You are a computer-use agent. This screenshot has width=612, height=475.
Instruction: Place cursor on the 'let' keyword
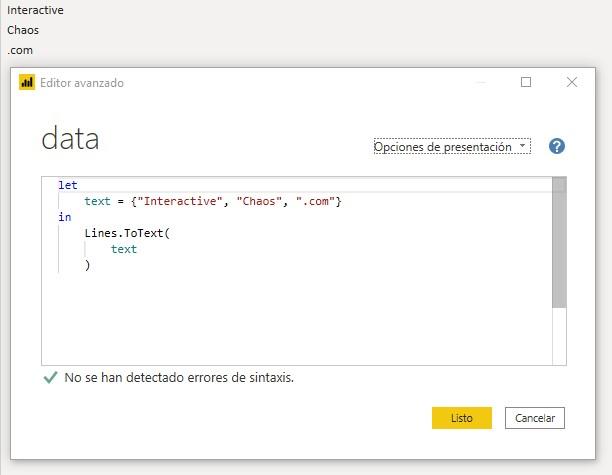coord(67,186)
